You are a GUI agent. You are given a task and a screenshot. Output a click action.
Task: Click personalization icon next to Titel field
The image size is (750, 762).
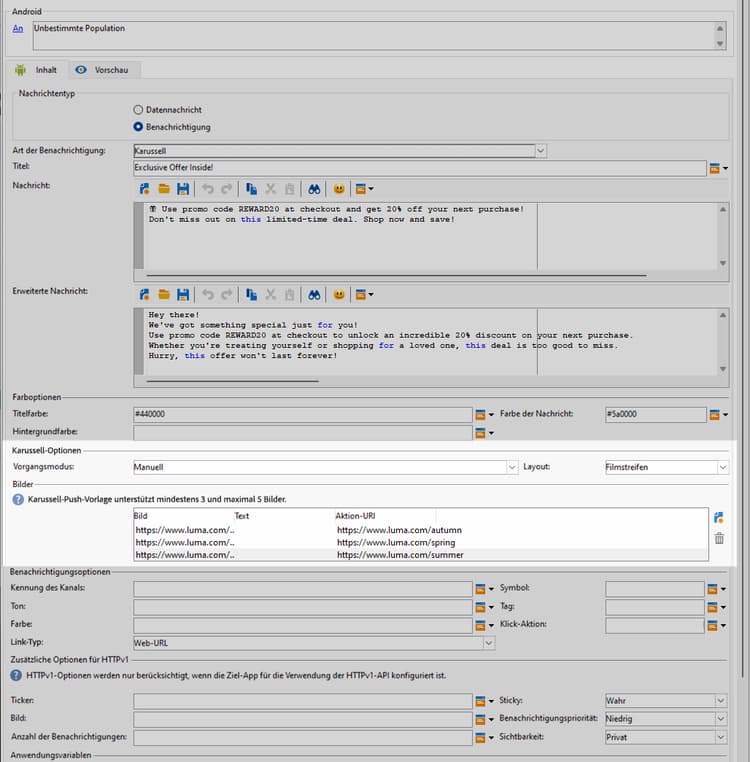(717, 168)
